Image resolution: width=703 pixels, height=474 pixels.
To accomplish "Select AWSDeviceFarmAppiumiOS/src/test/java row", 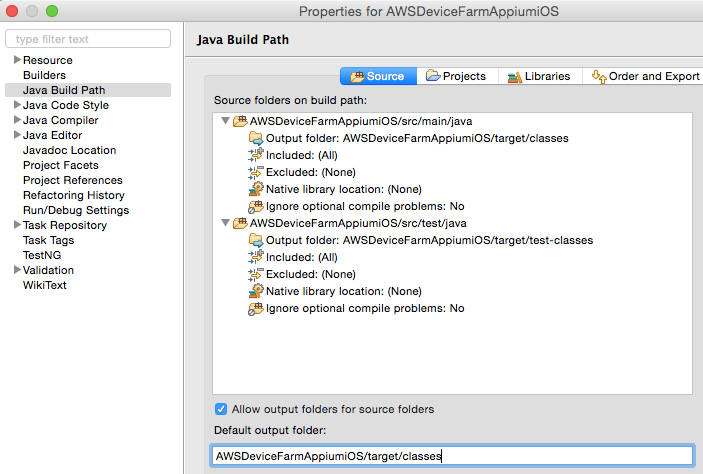I will [x=358, y=223].
